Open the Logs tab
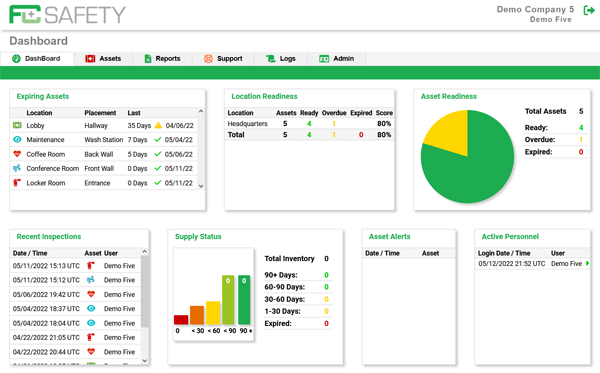This screenshot has width=600, height=373. [x=281, y=59]
